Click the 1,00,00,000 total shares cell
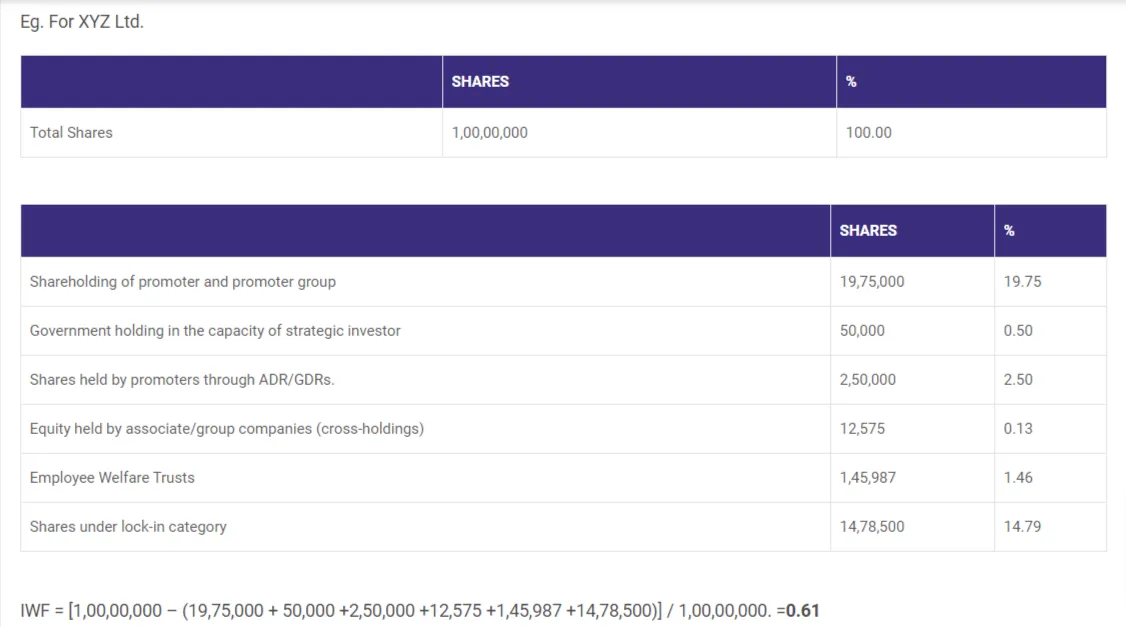This screenshot has height=627, width=1126. 489,132
